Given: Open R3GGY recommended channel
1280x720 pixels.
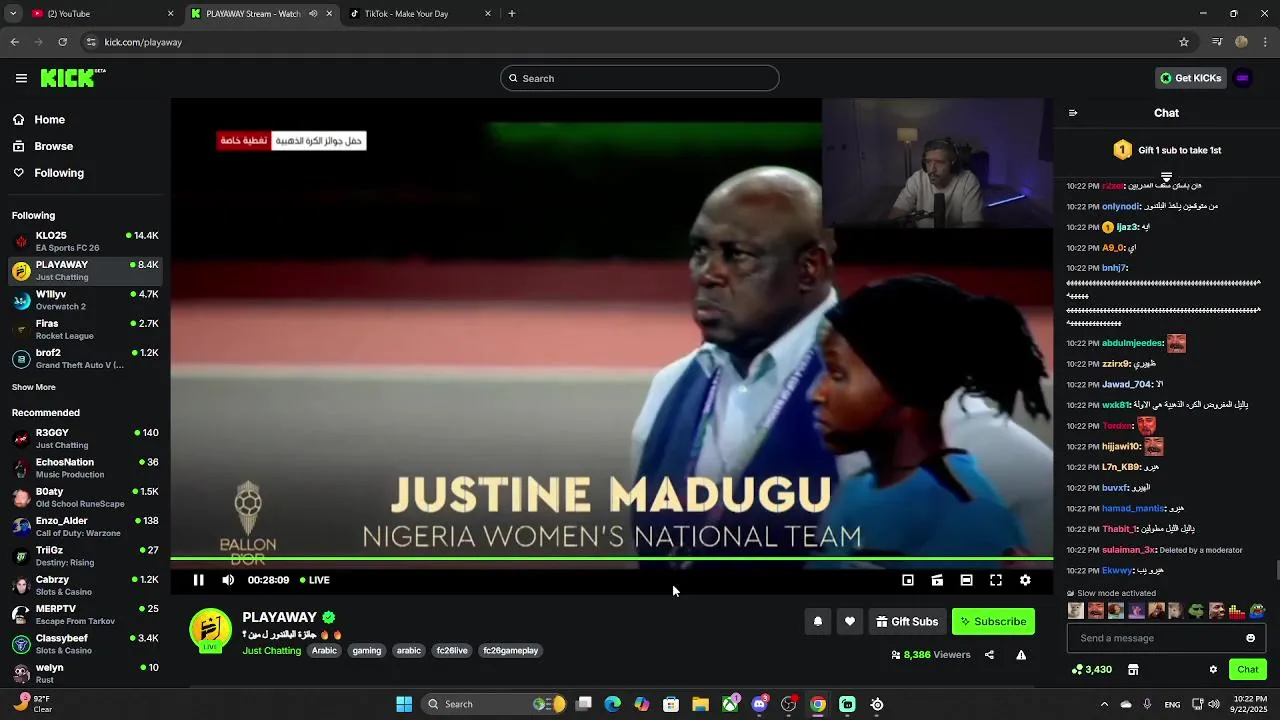Looking at the screenshot, I should tap(85, 438).
